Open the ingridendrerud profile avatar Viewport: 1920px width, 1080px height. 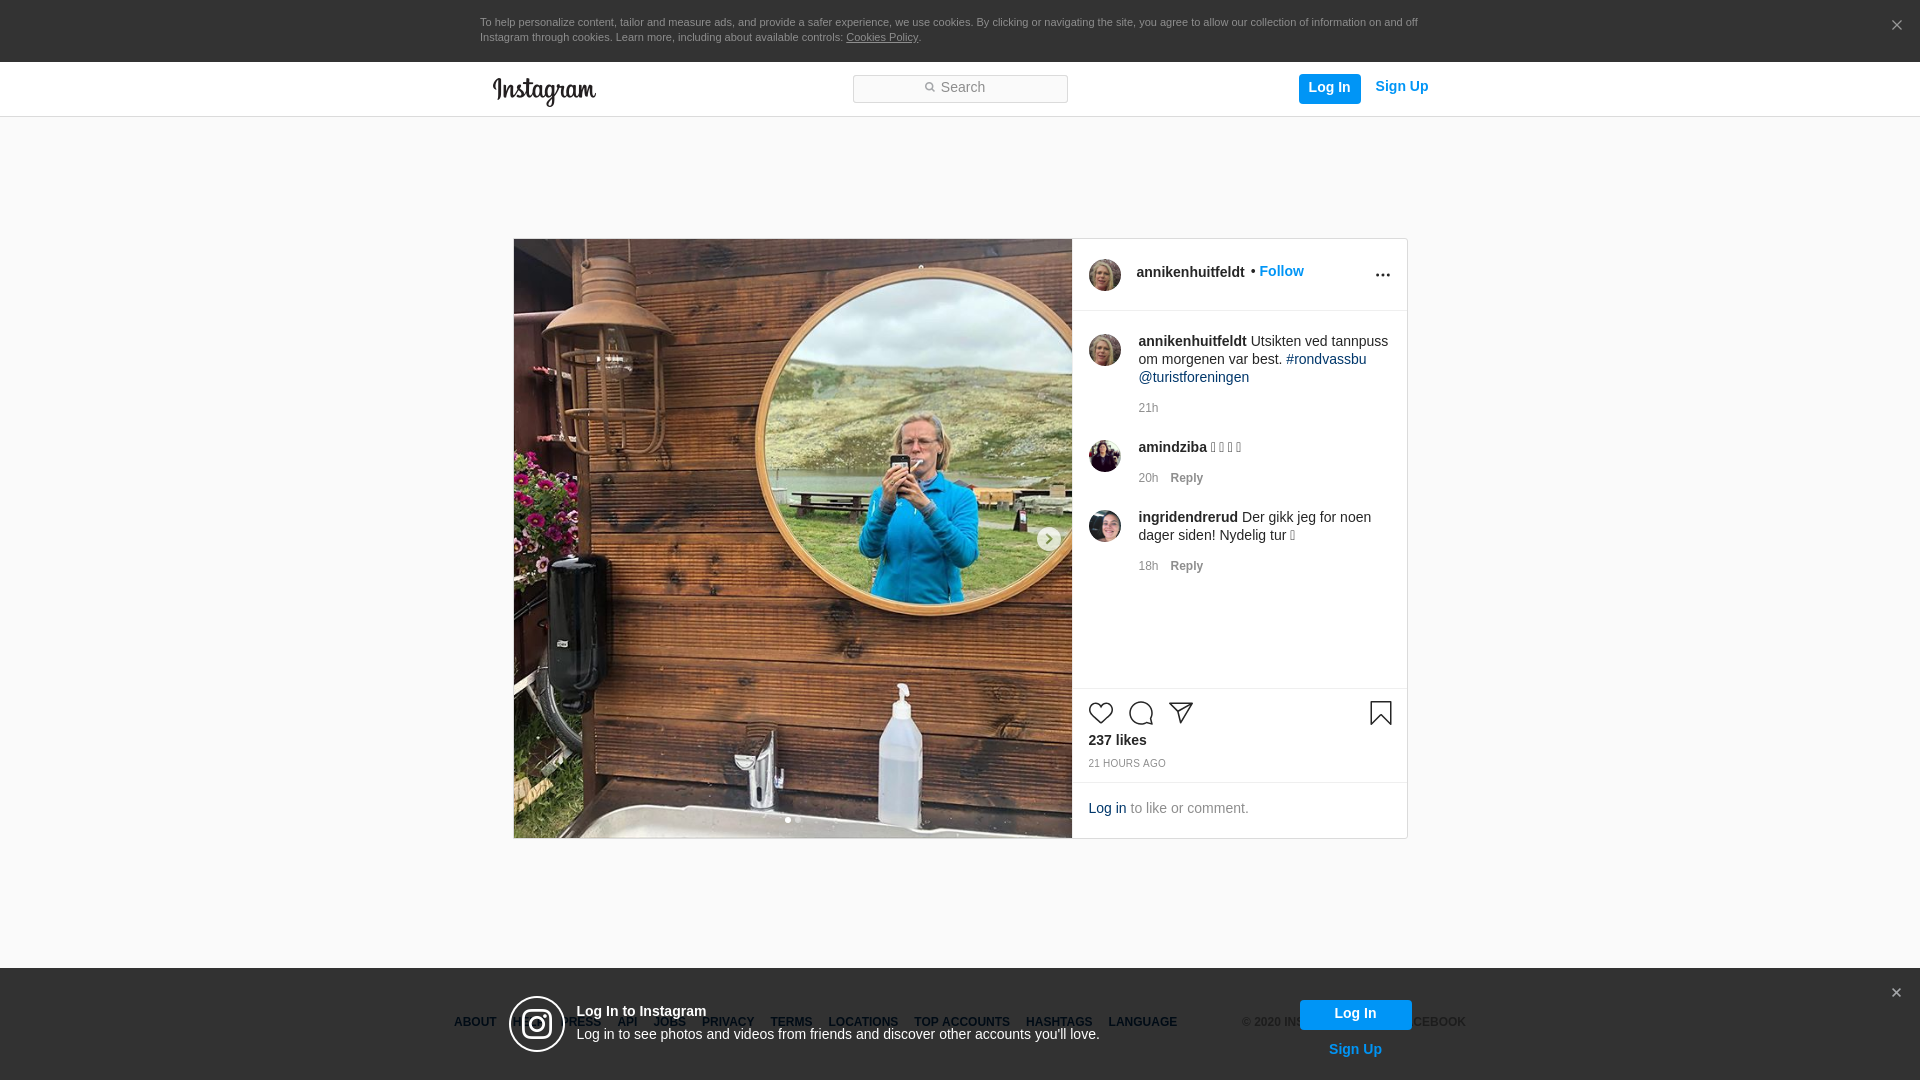[1104, 526]
